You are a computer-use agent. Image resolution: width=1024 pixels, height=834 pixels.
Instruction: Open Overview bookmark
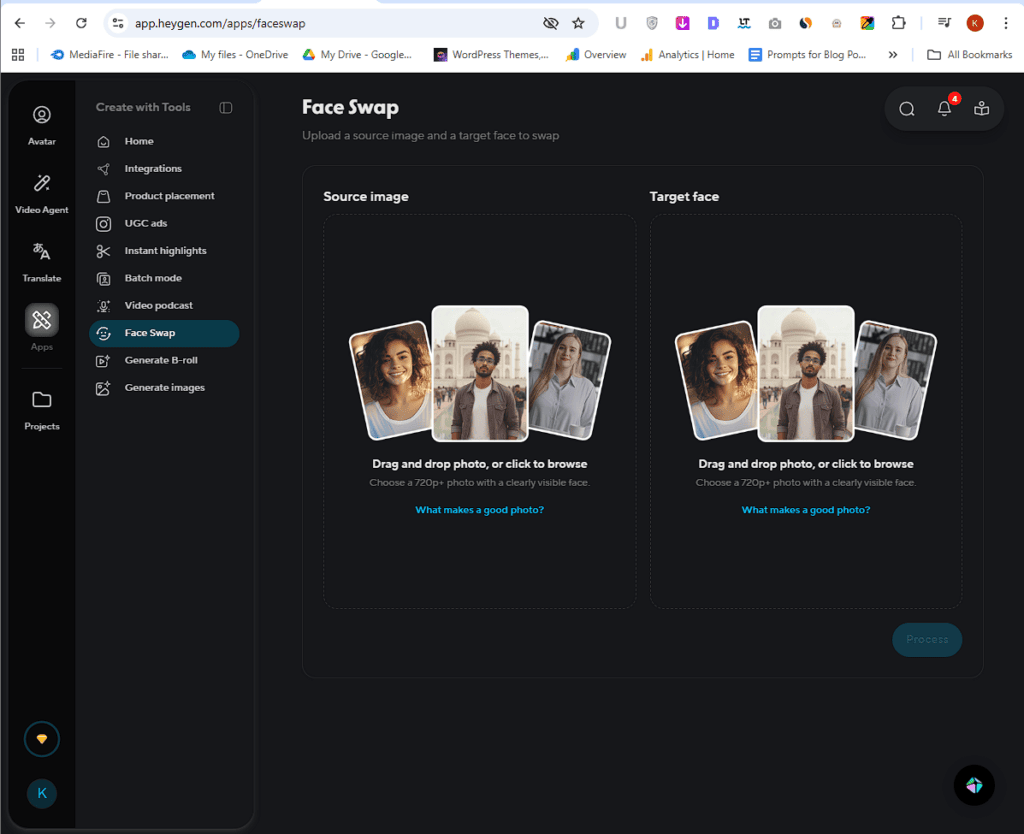click(596, 55)
